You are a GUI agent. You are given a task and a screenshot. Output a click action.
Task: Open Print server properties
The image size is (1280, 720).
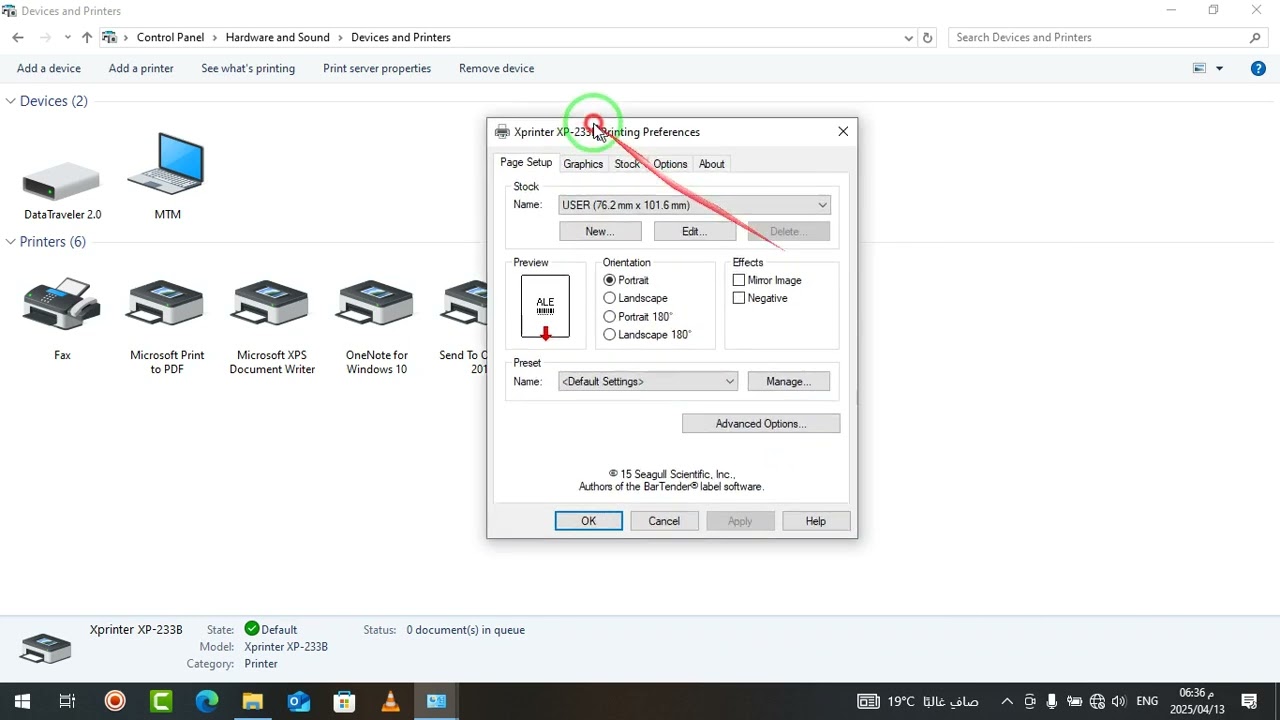(x=377, y=68)
